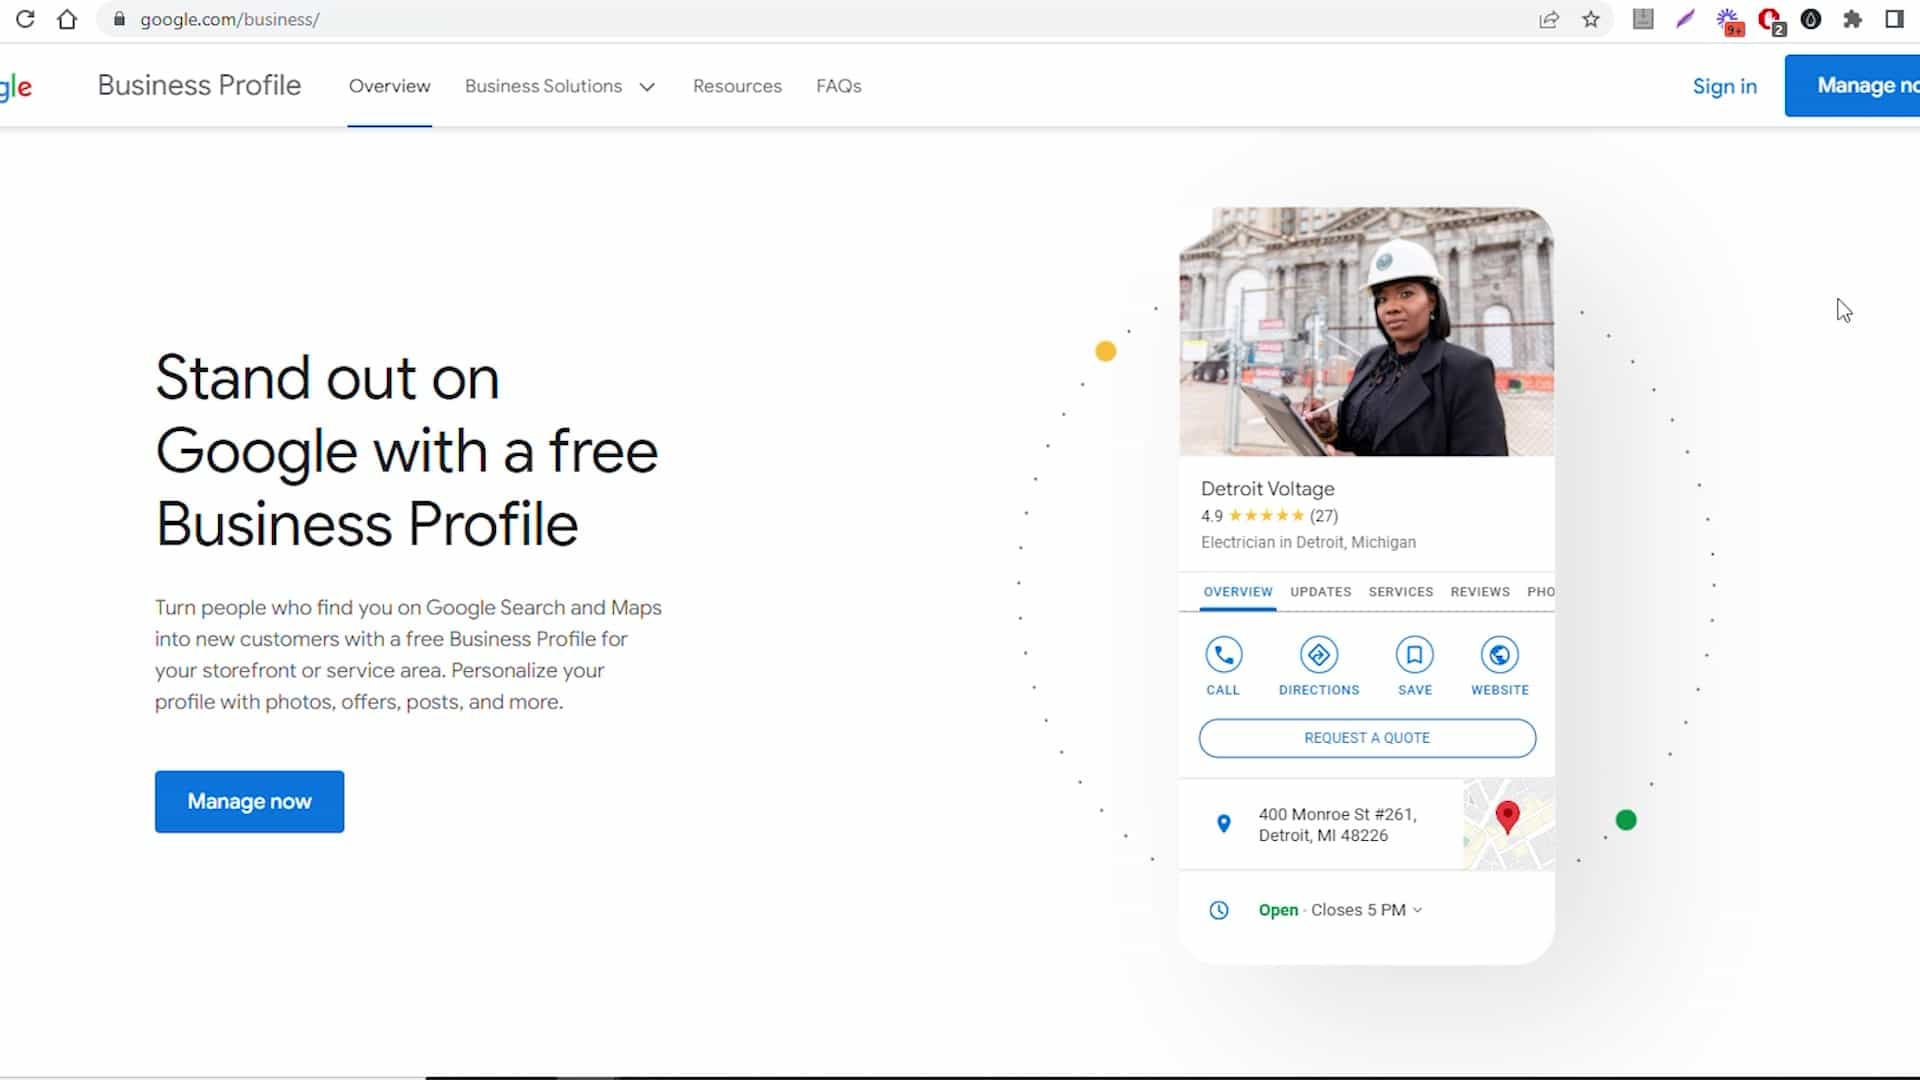1920x1080 pixels.
Task: Reload the page with the refresh icon
Action: tap(25, 19)
